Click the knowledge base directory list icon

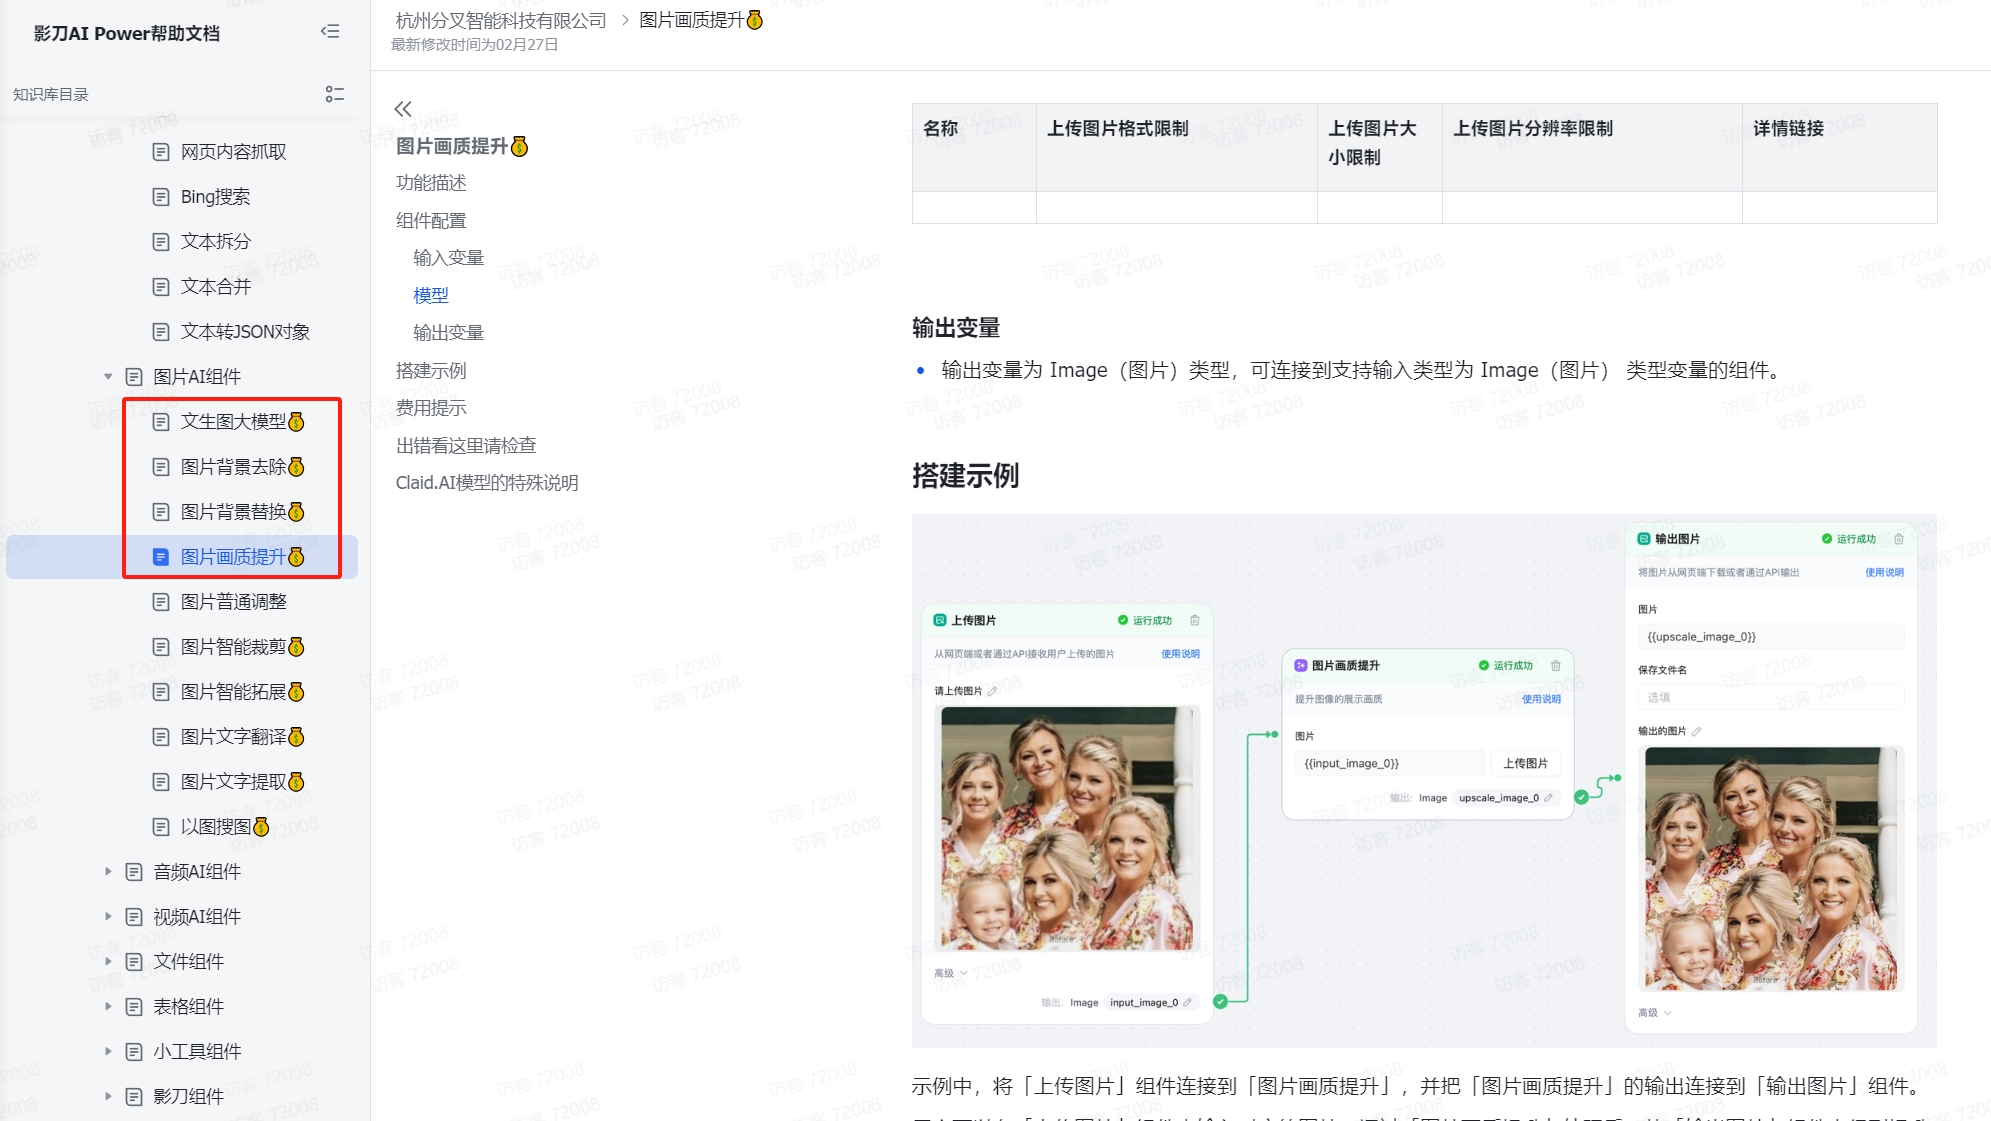pyautogui.click(x=335, y=94)
